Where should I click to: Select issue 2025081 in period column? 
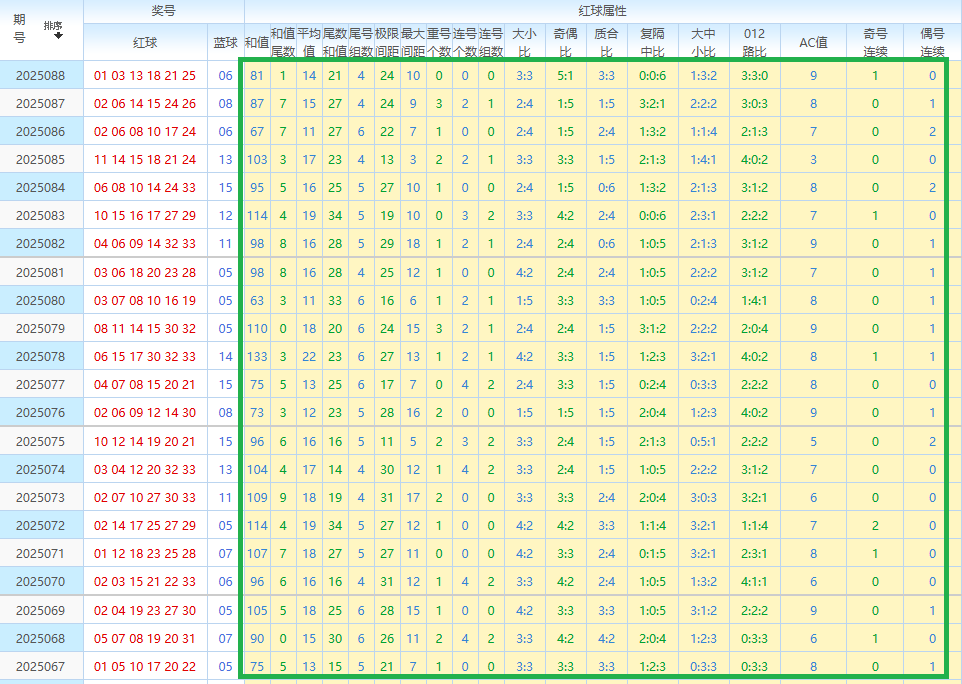40,272
